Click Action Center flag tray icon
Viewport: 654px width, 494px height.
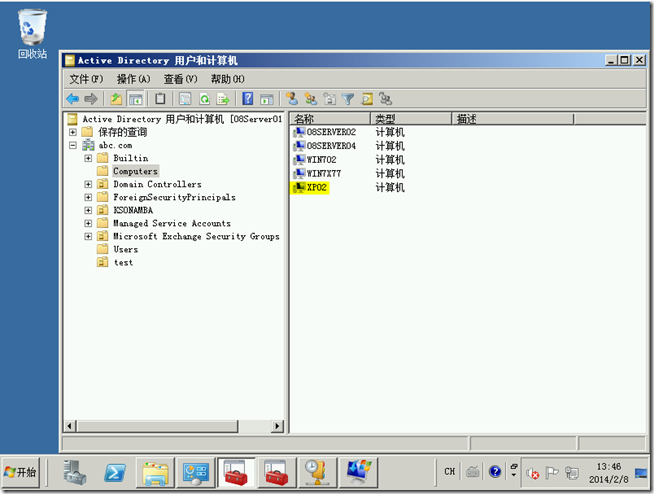552,473
